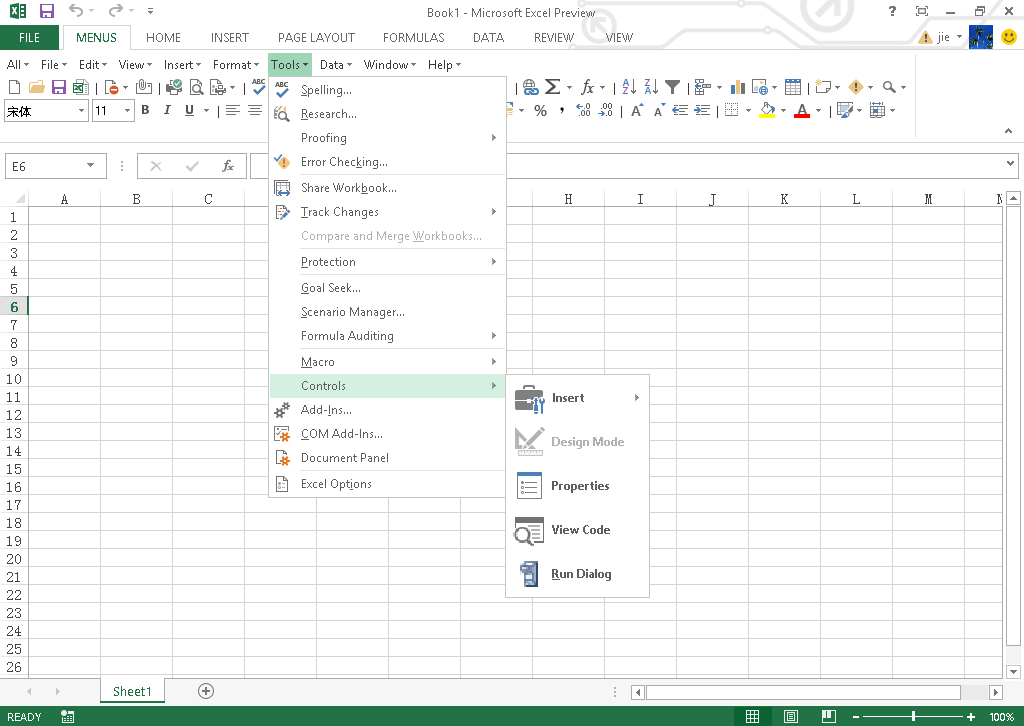The height and width of the screenshot is (726, 1024).
Task: Click the Increase Font Size icon
Action: 637,111
